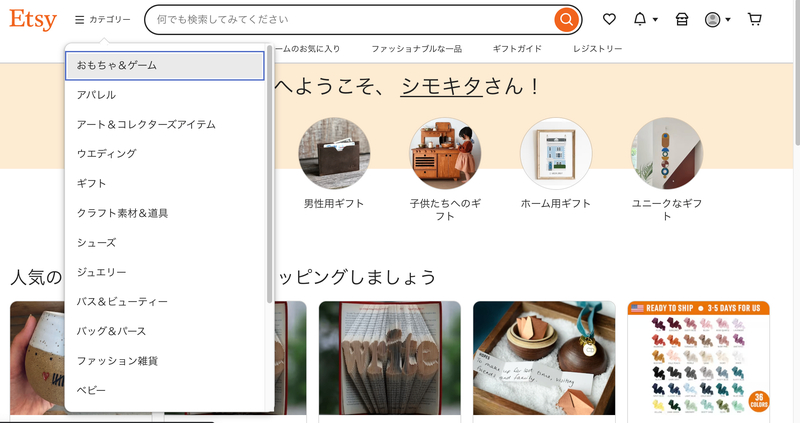This screenshot has width=800, height=423.
Task: Open the account profile avatar
Action: click(x=712, y=19)
